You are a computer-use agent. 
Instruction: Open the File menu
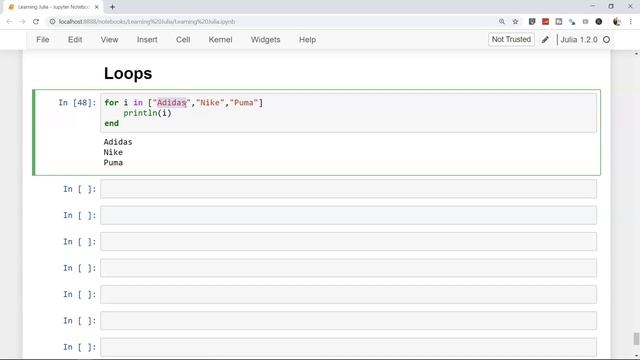tap(42, 40)
